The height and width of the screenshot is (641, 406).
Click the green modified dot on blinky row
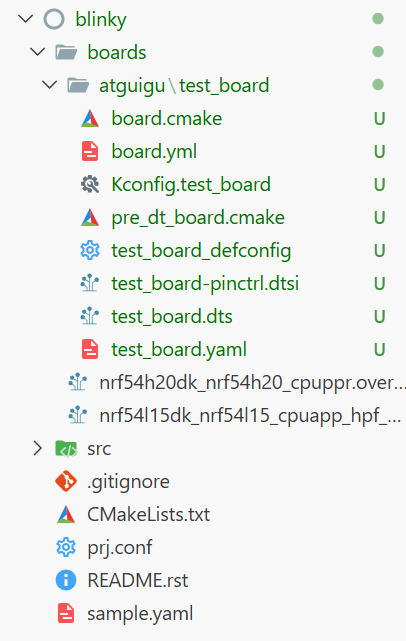point(378,19)
